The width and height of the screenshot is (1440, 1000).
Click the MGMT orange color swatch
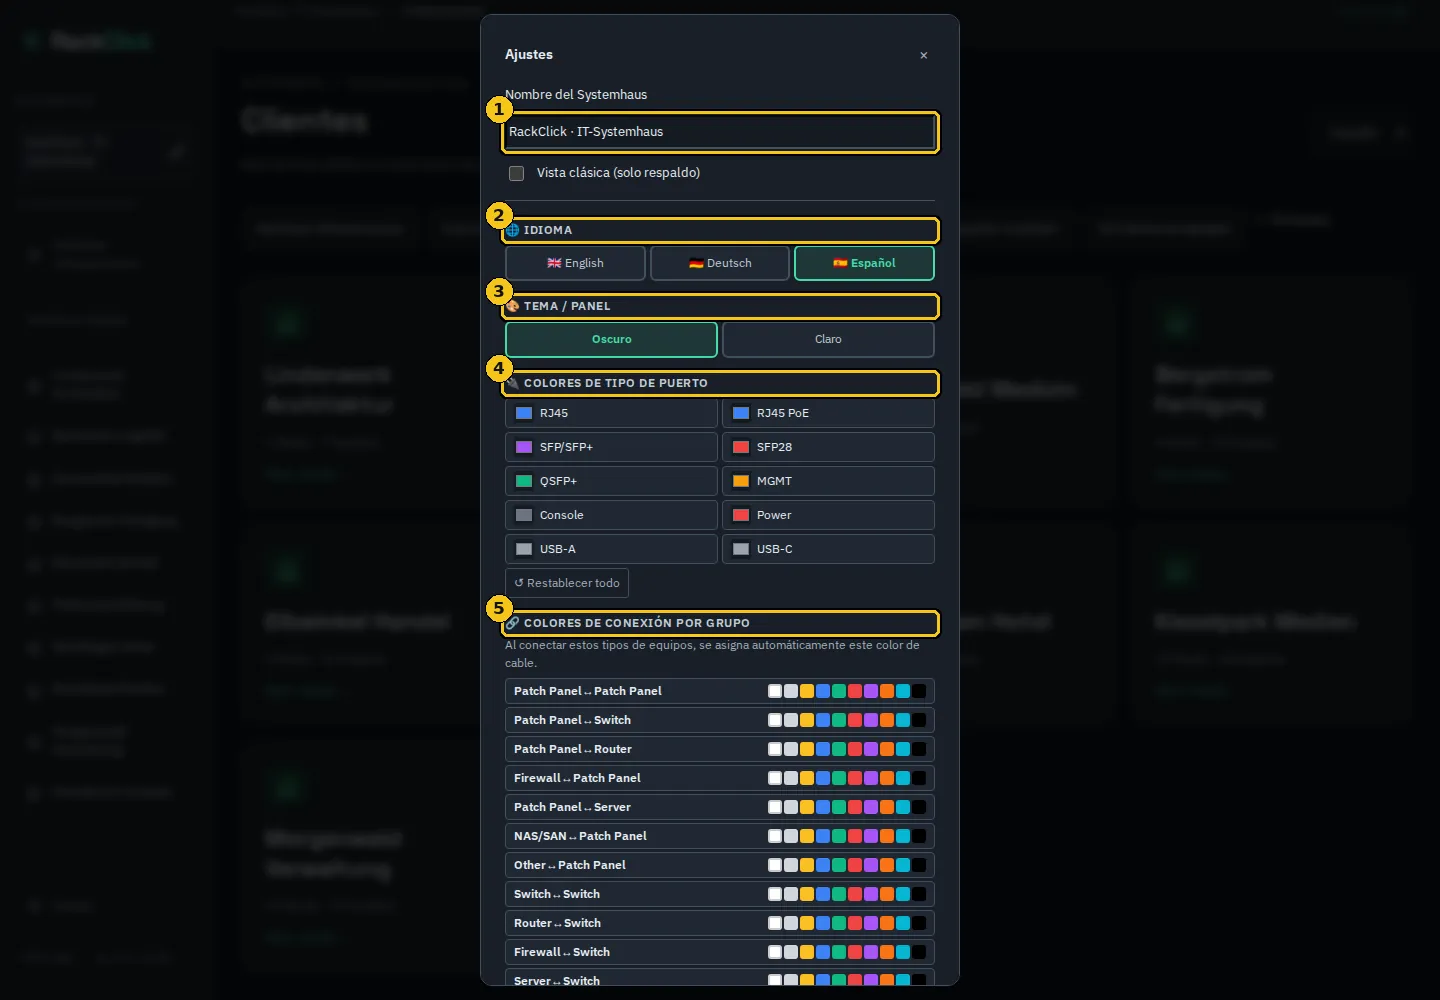click(741, 481)
